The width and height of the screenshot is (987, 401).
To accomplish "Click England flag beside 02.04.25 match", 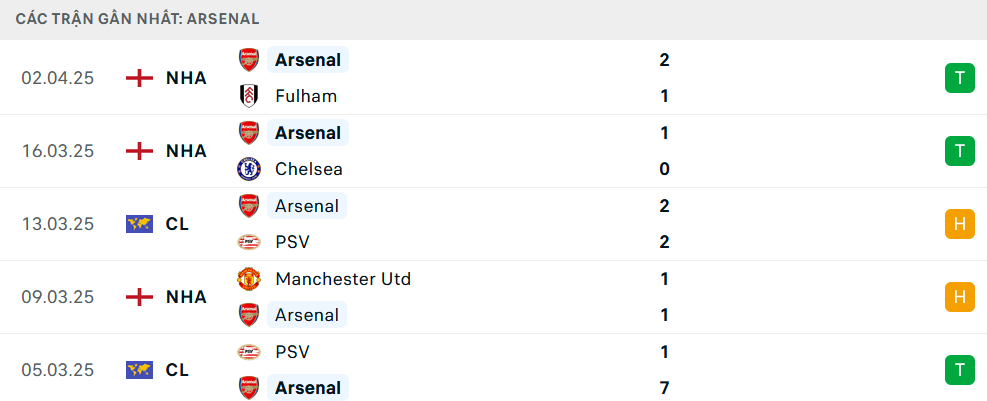I will [x=139, y=78].
